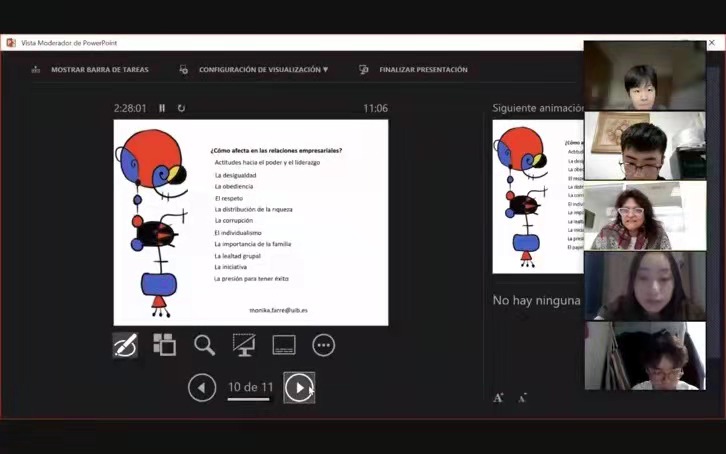Click slide line 'La corrupción'
Screen dimensions: 726x454
tap(234, 221)
